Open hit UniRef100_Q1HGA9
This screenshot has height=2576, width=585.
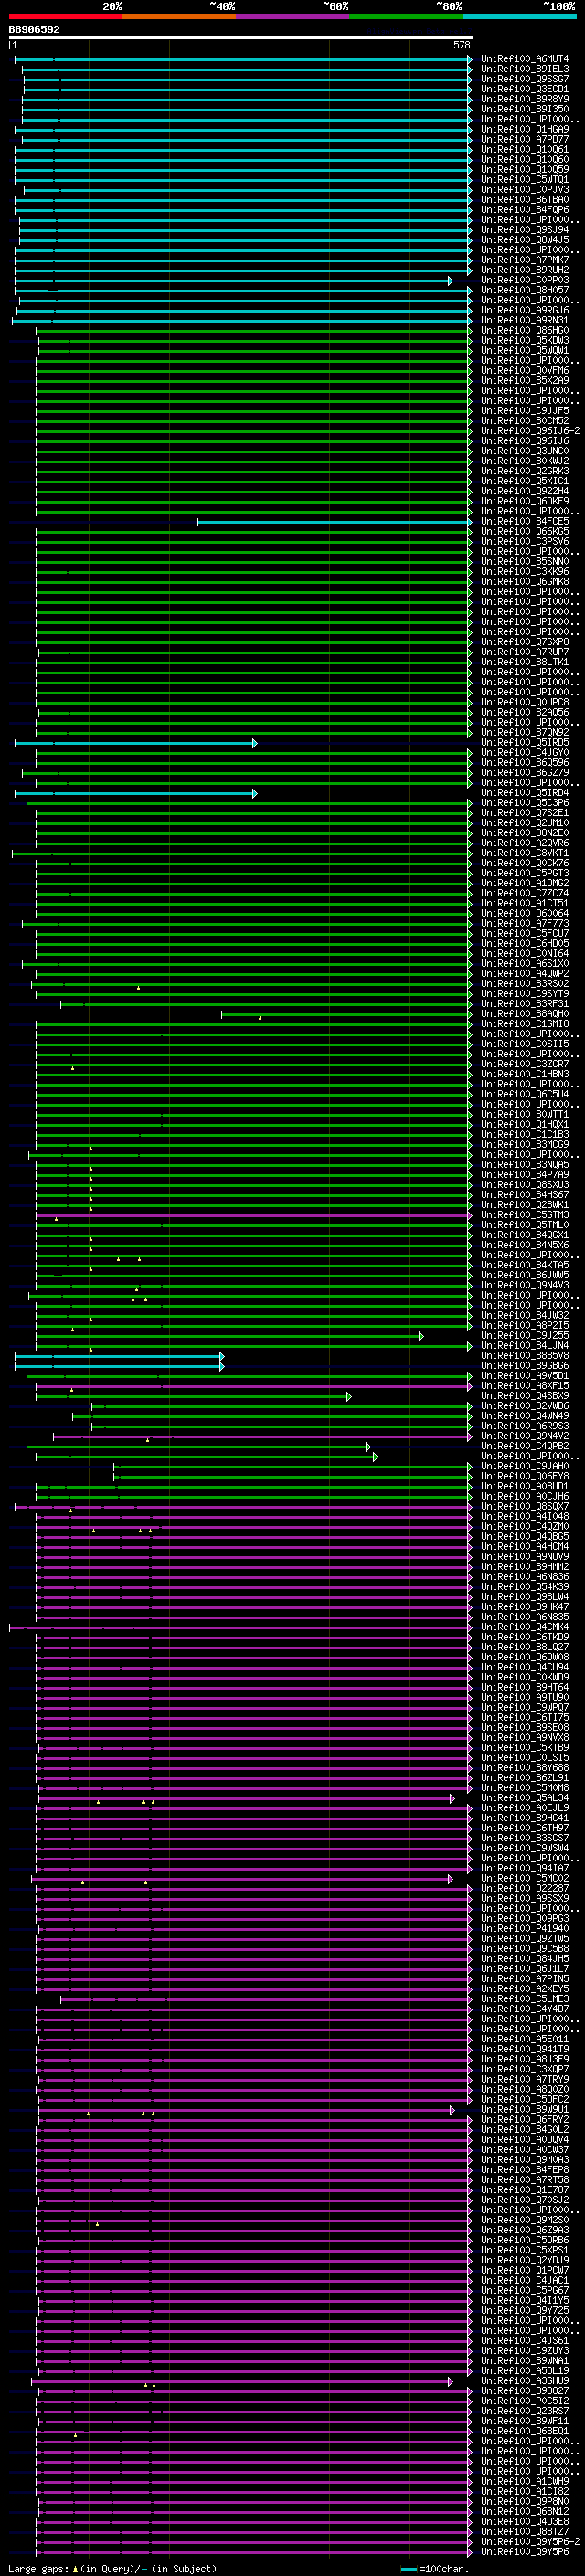click(524, 129)
